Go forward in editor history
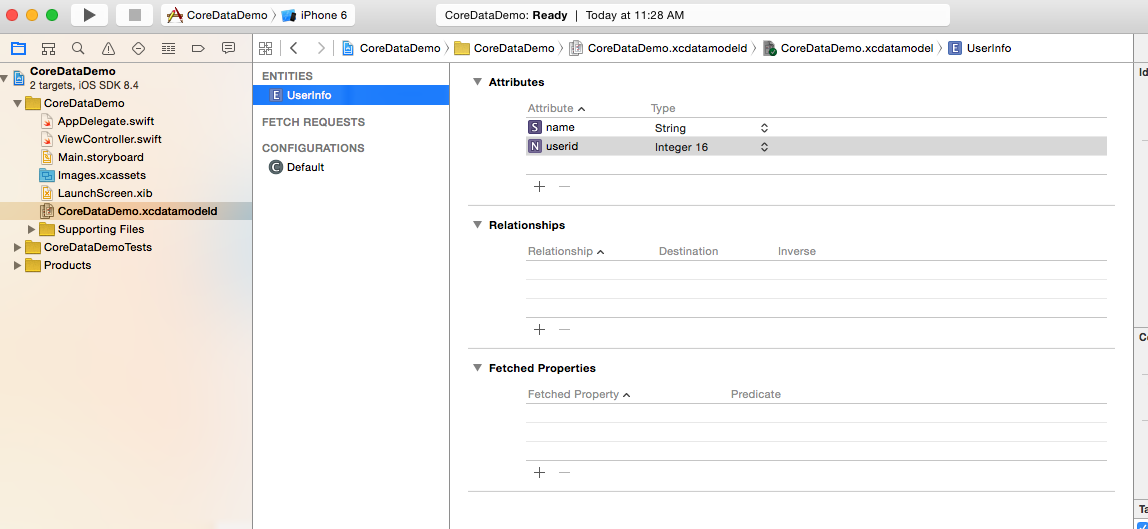The image size is (1148, 529). coord(321,48)
